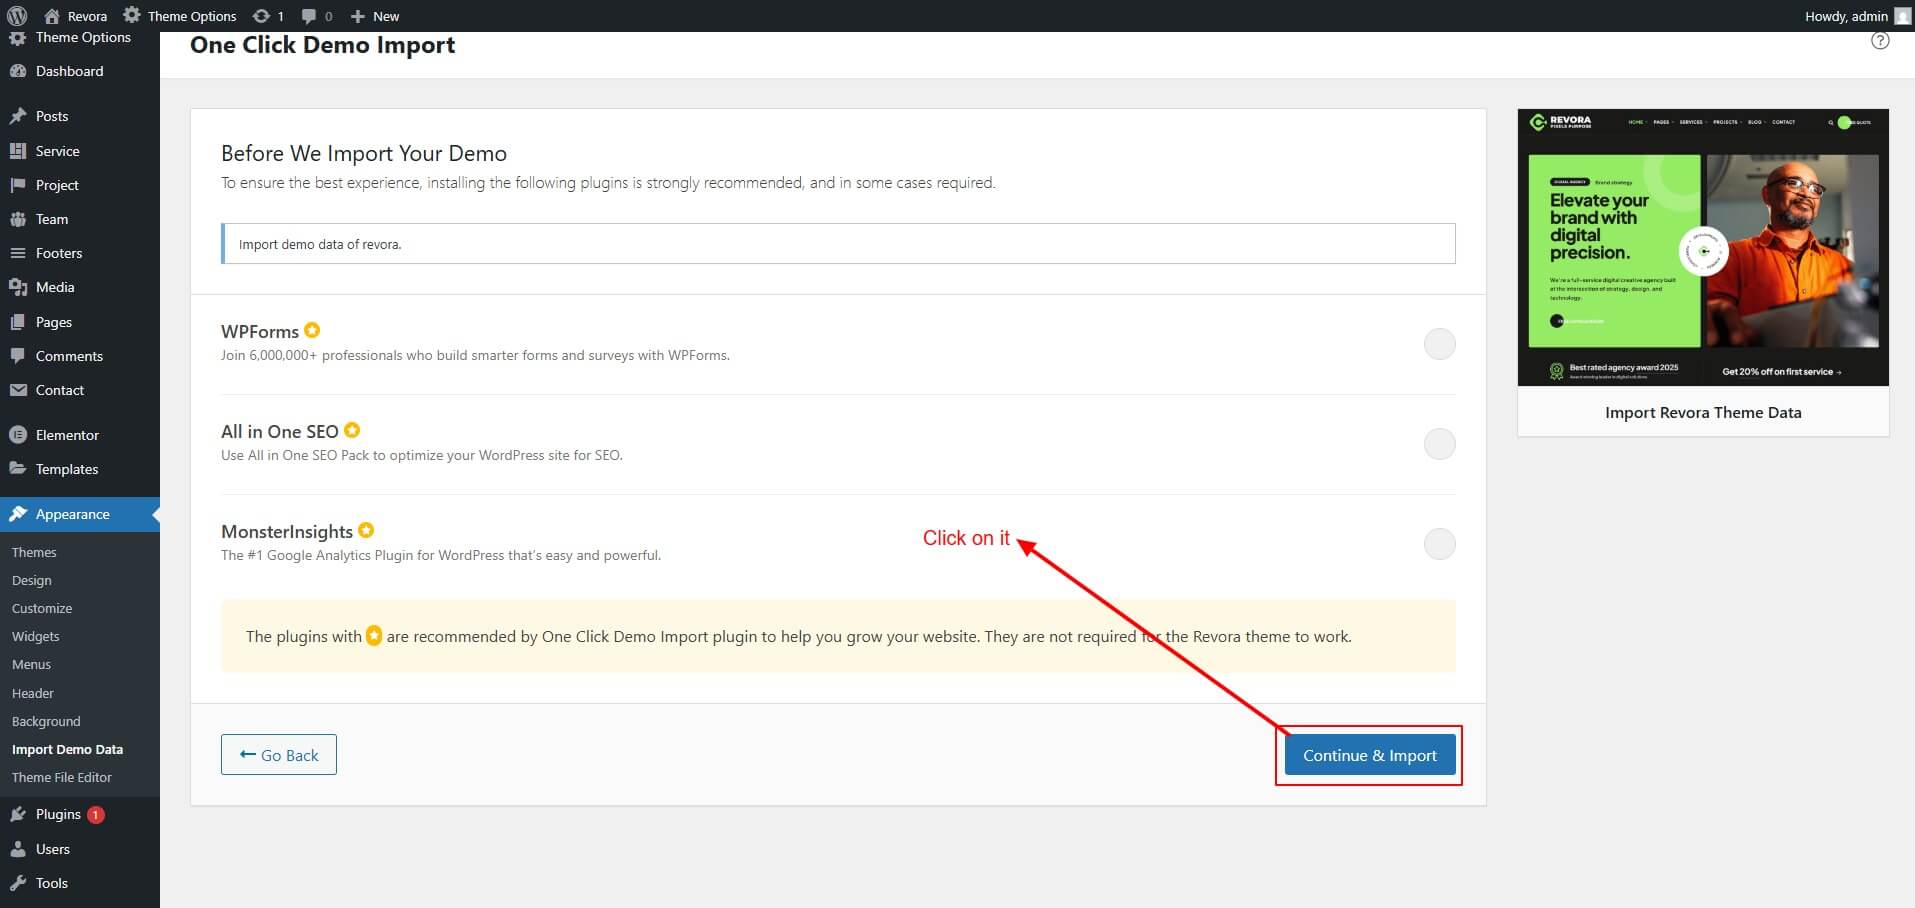The height and width of the screenshot is (908, 1915).
Task: Click the admin avatar in the top right
Action: tap(1901, 16)
